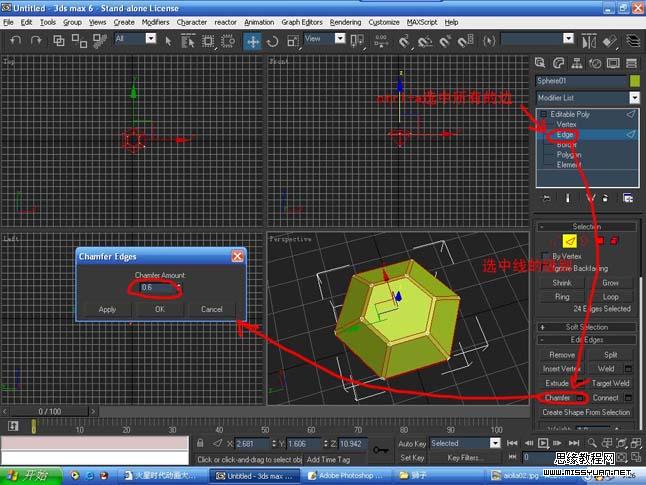The width and height of the screenshot is (646, 485).
Task: Open the MAXScript menu
Action: tap(422, 22)
